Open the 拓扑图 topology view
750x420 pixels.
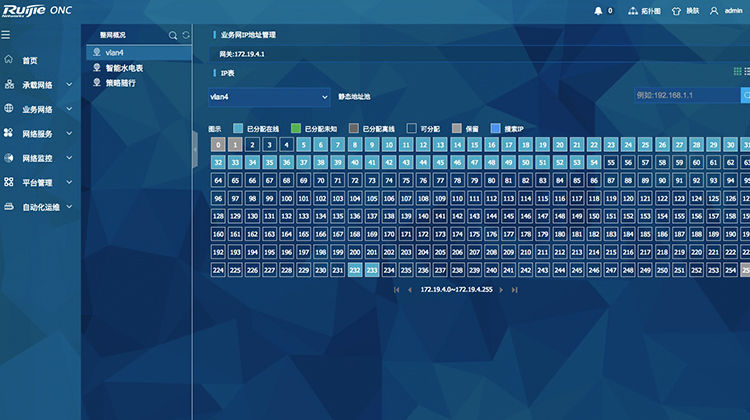click(645, 10)
